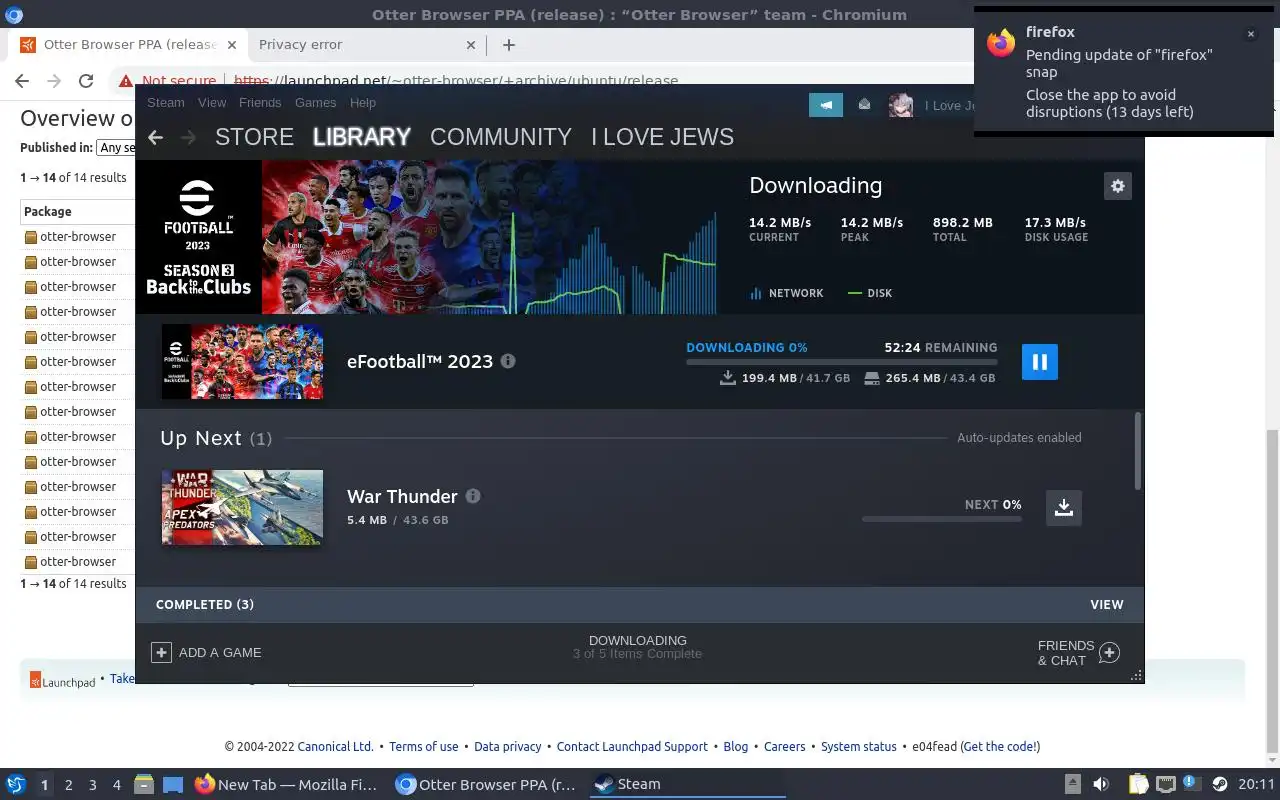Click show desktop icon in taskbar
This screenshot has width=1280, height=800.
(173, 785)
